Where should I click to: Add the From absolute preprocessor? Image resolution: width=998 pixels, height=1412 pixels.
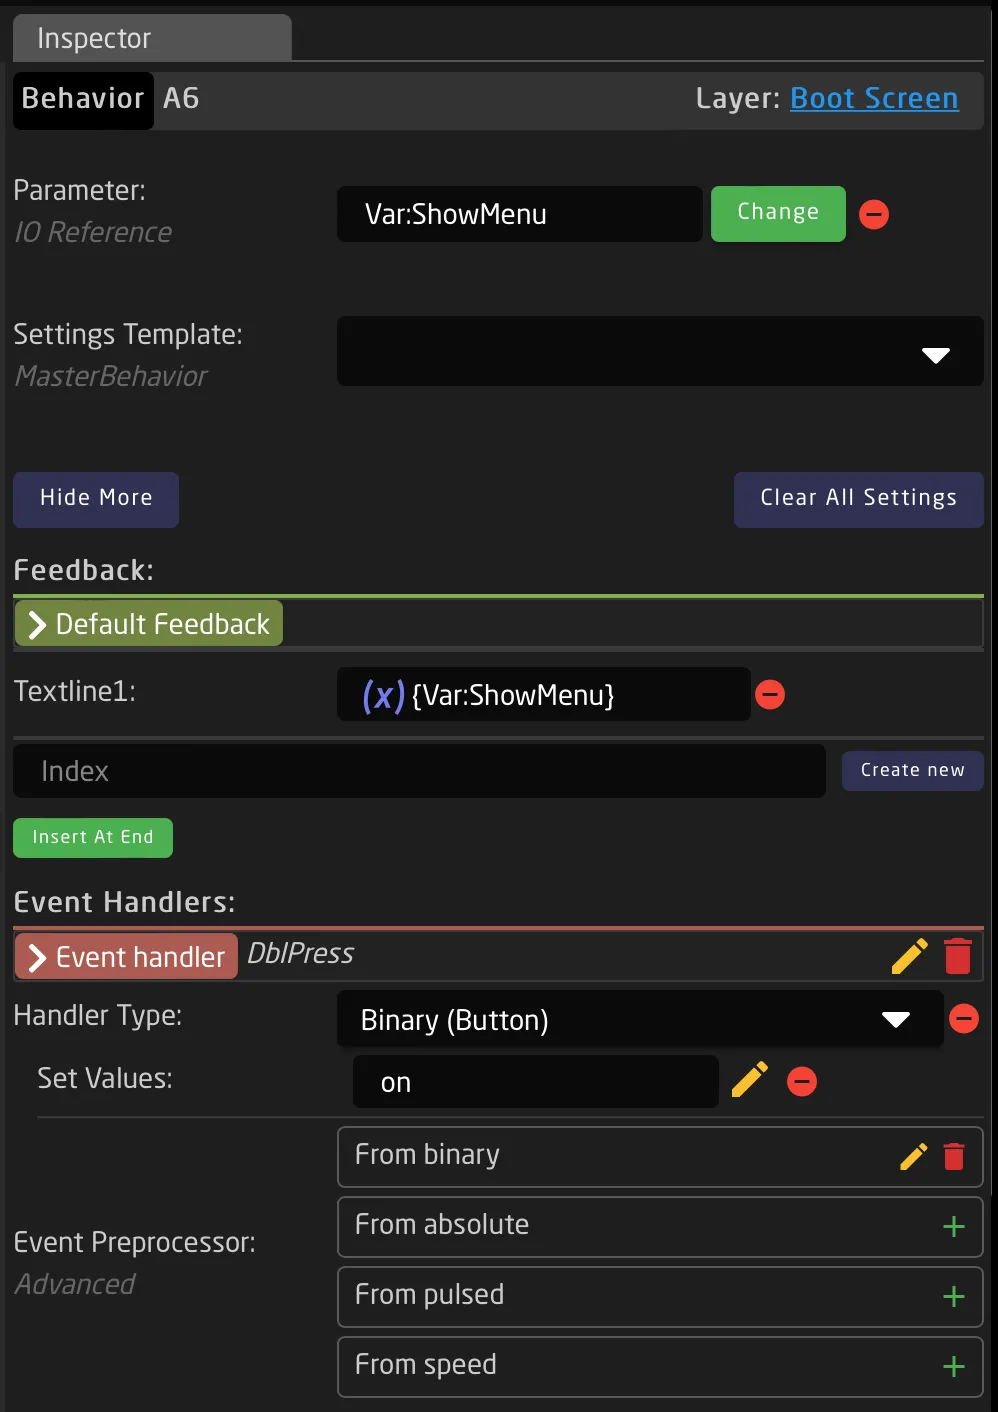pos(954,1227)
